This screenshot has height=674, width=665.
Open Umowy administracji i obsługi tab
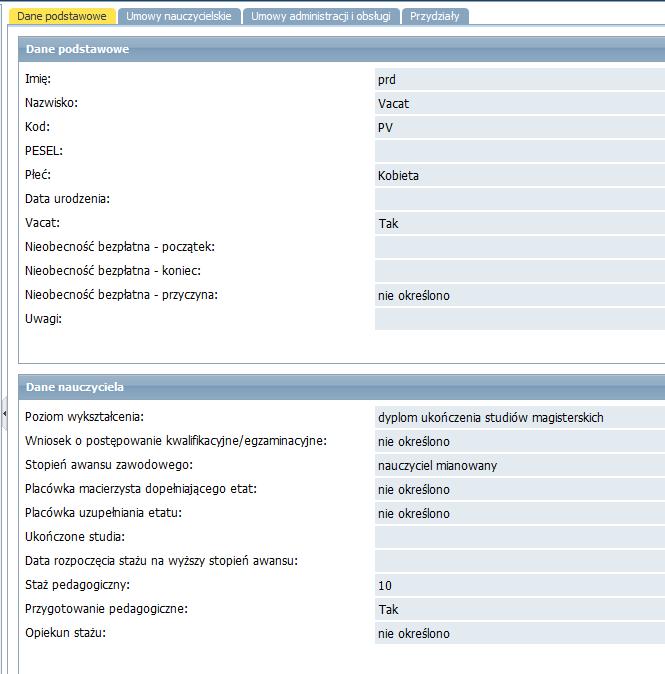(321, 16)
